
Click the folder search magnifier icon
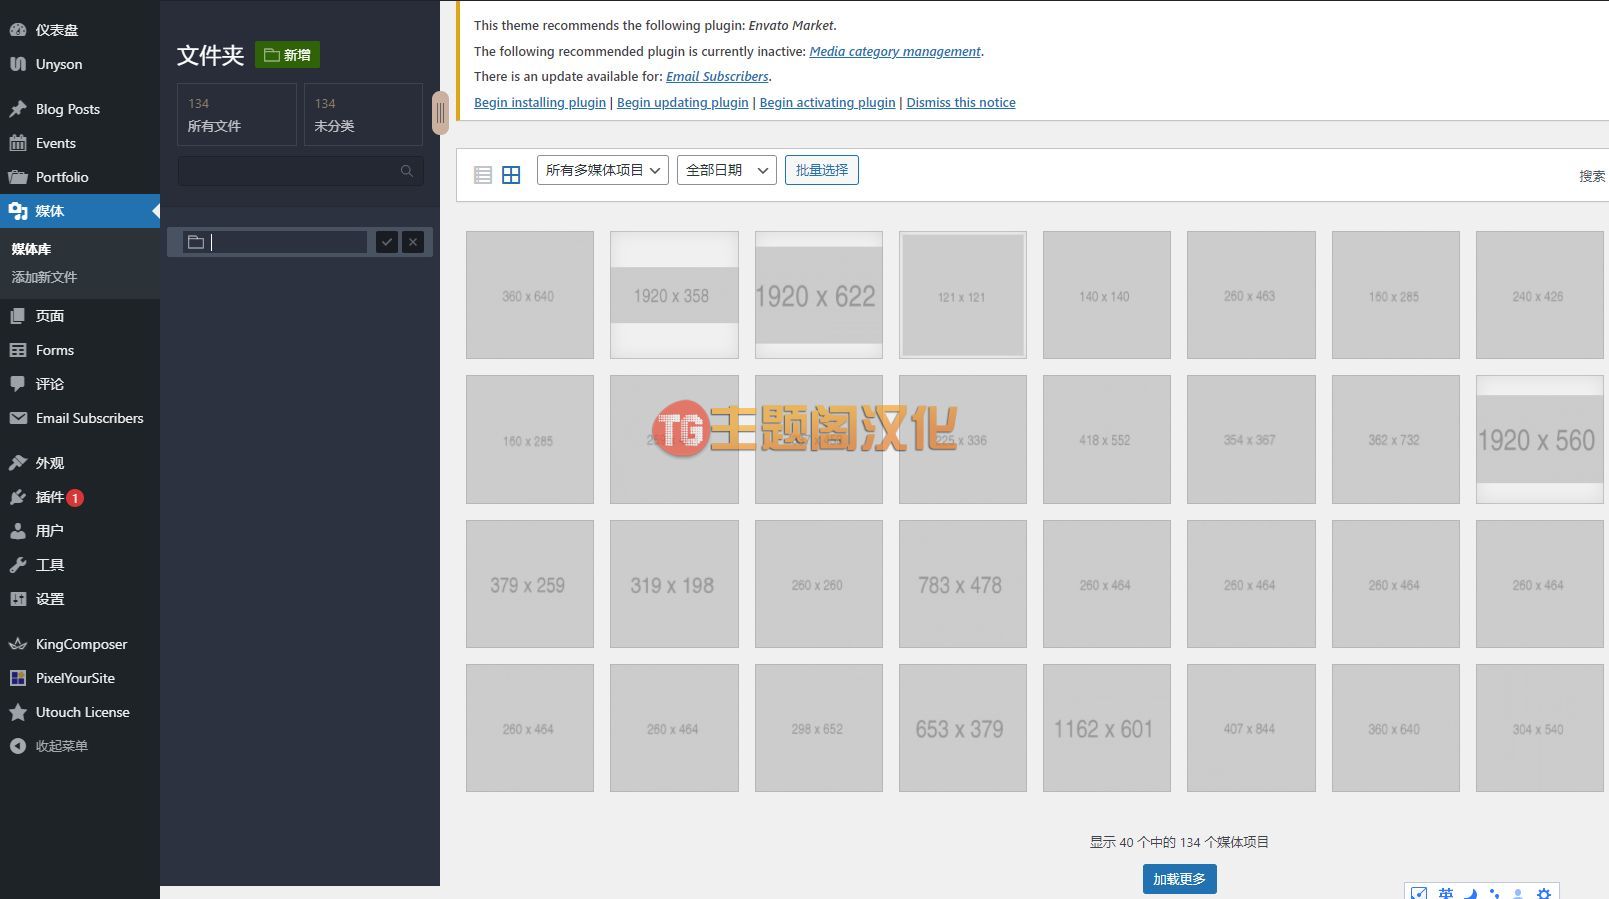tap(407, 171)
